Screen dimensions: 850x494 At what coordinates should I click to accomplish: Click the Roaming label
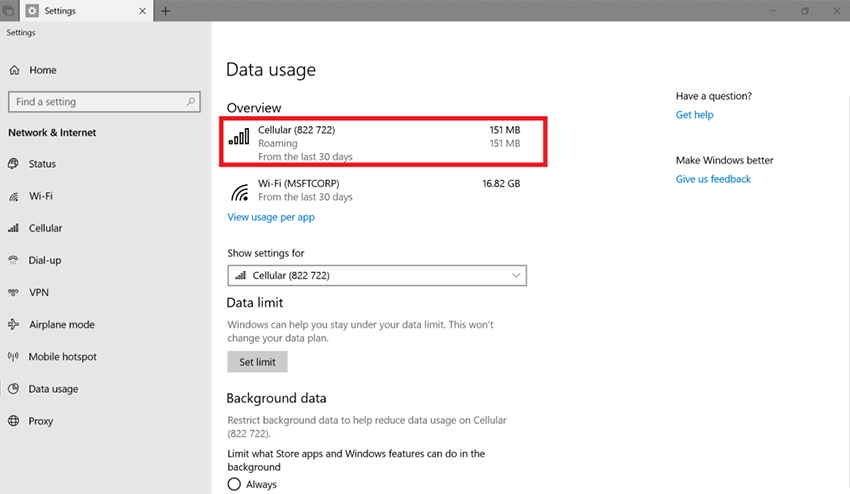278,143
